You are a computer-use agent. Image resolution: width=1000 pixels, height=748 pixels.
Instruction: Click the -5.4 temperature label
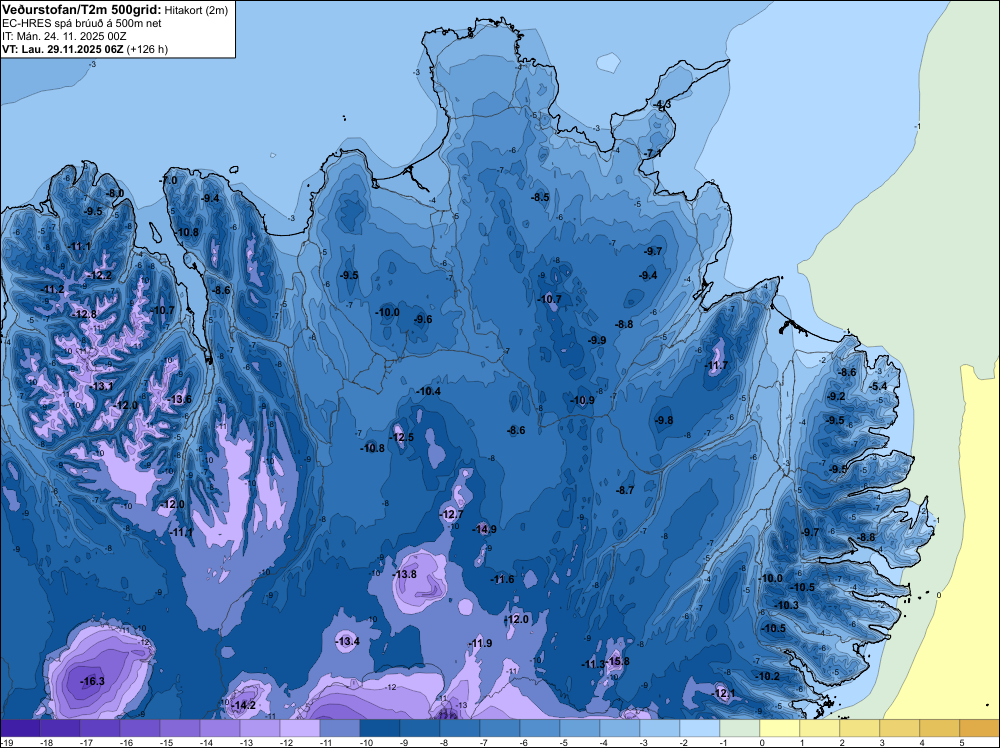[x=878, y=386]
